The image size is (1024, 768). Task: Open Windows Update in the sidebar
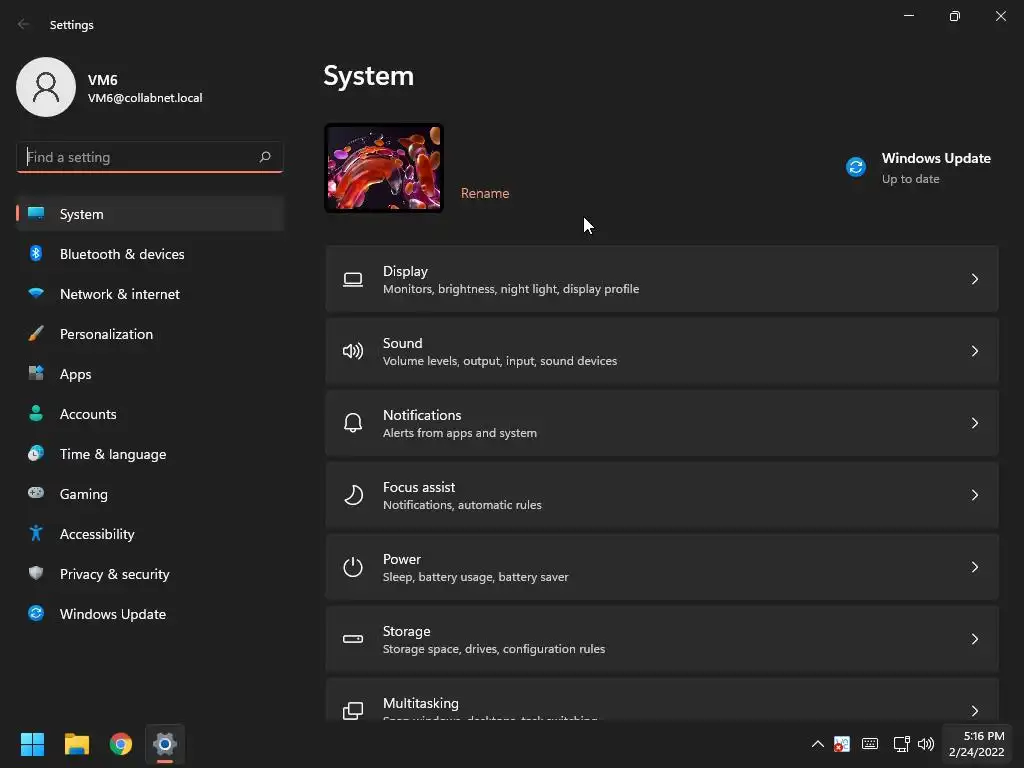click(150, 614)
